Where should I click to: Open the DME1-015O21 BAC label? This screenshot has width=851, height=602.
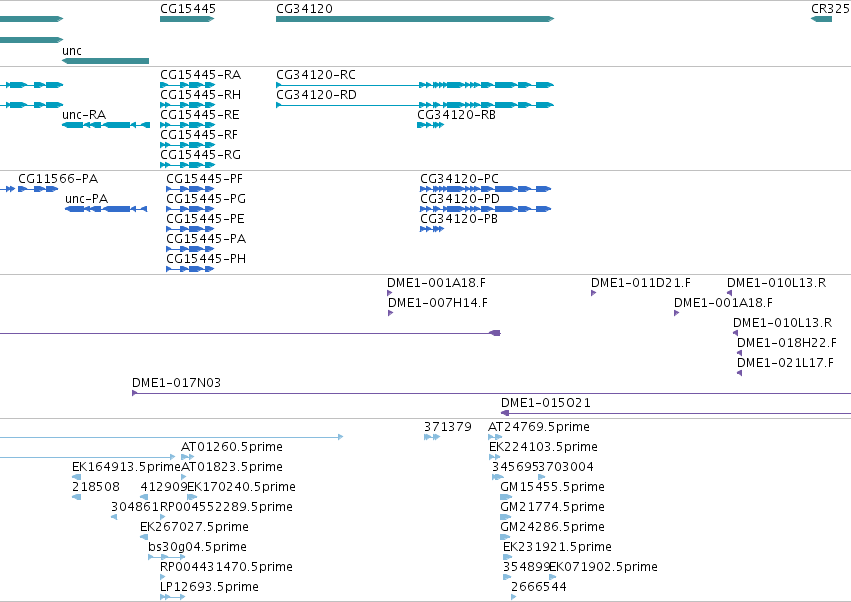545,403
